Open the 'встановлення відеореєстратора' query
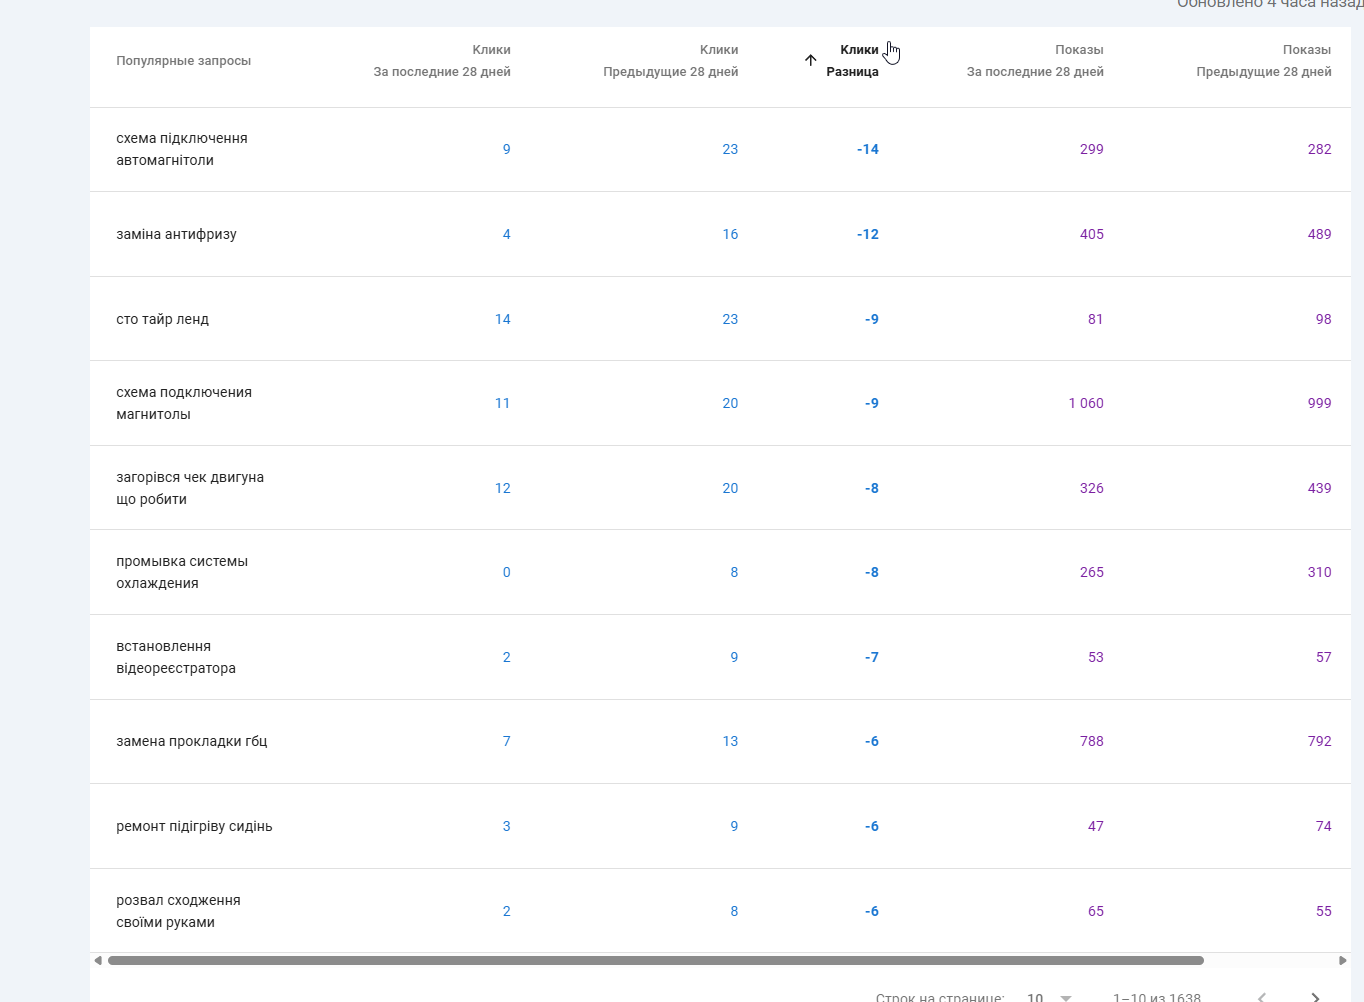This screenshot has width=1364, height=1002. 175,657
